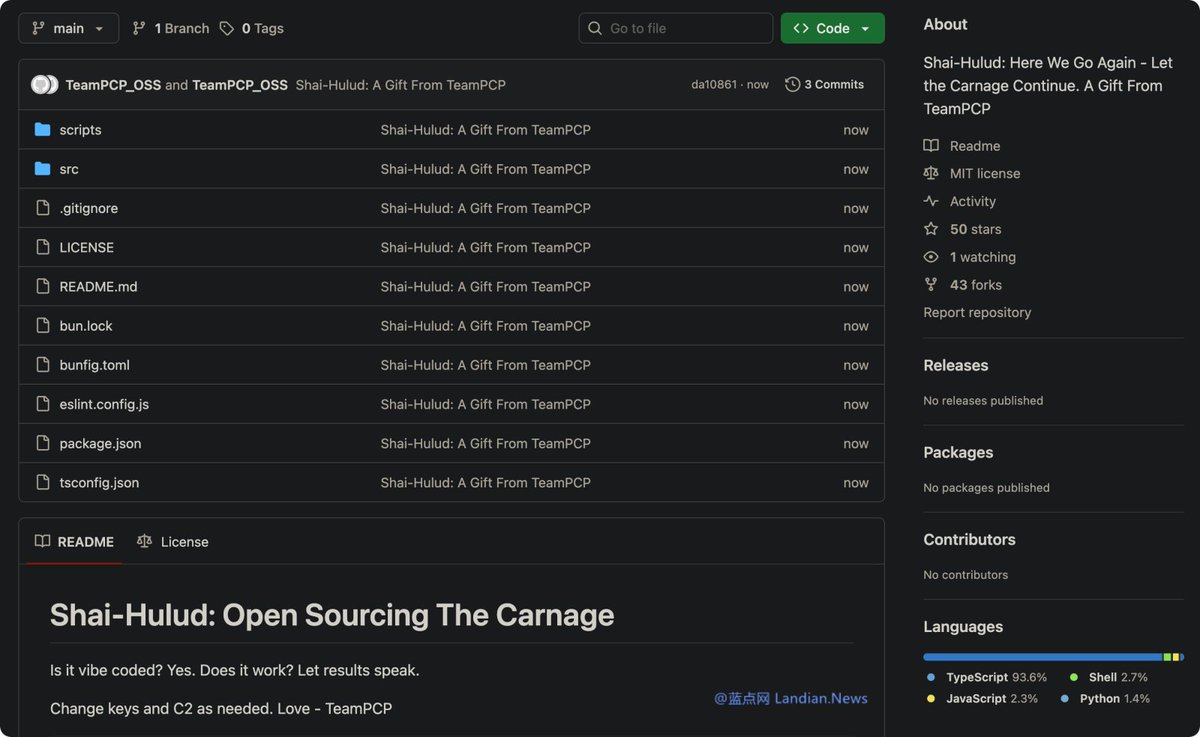View the 3 Commits history

[825, 85]
